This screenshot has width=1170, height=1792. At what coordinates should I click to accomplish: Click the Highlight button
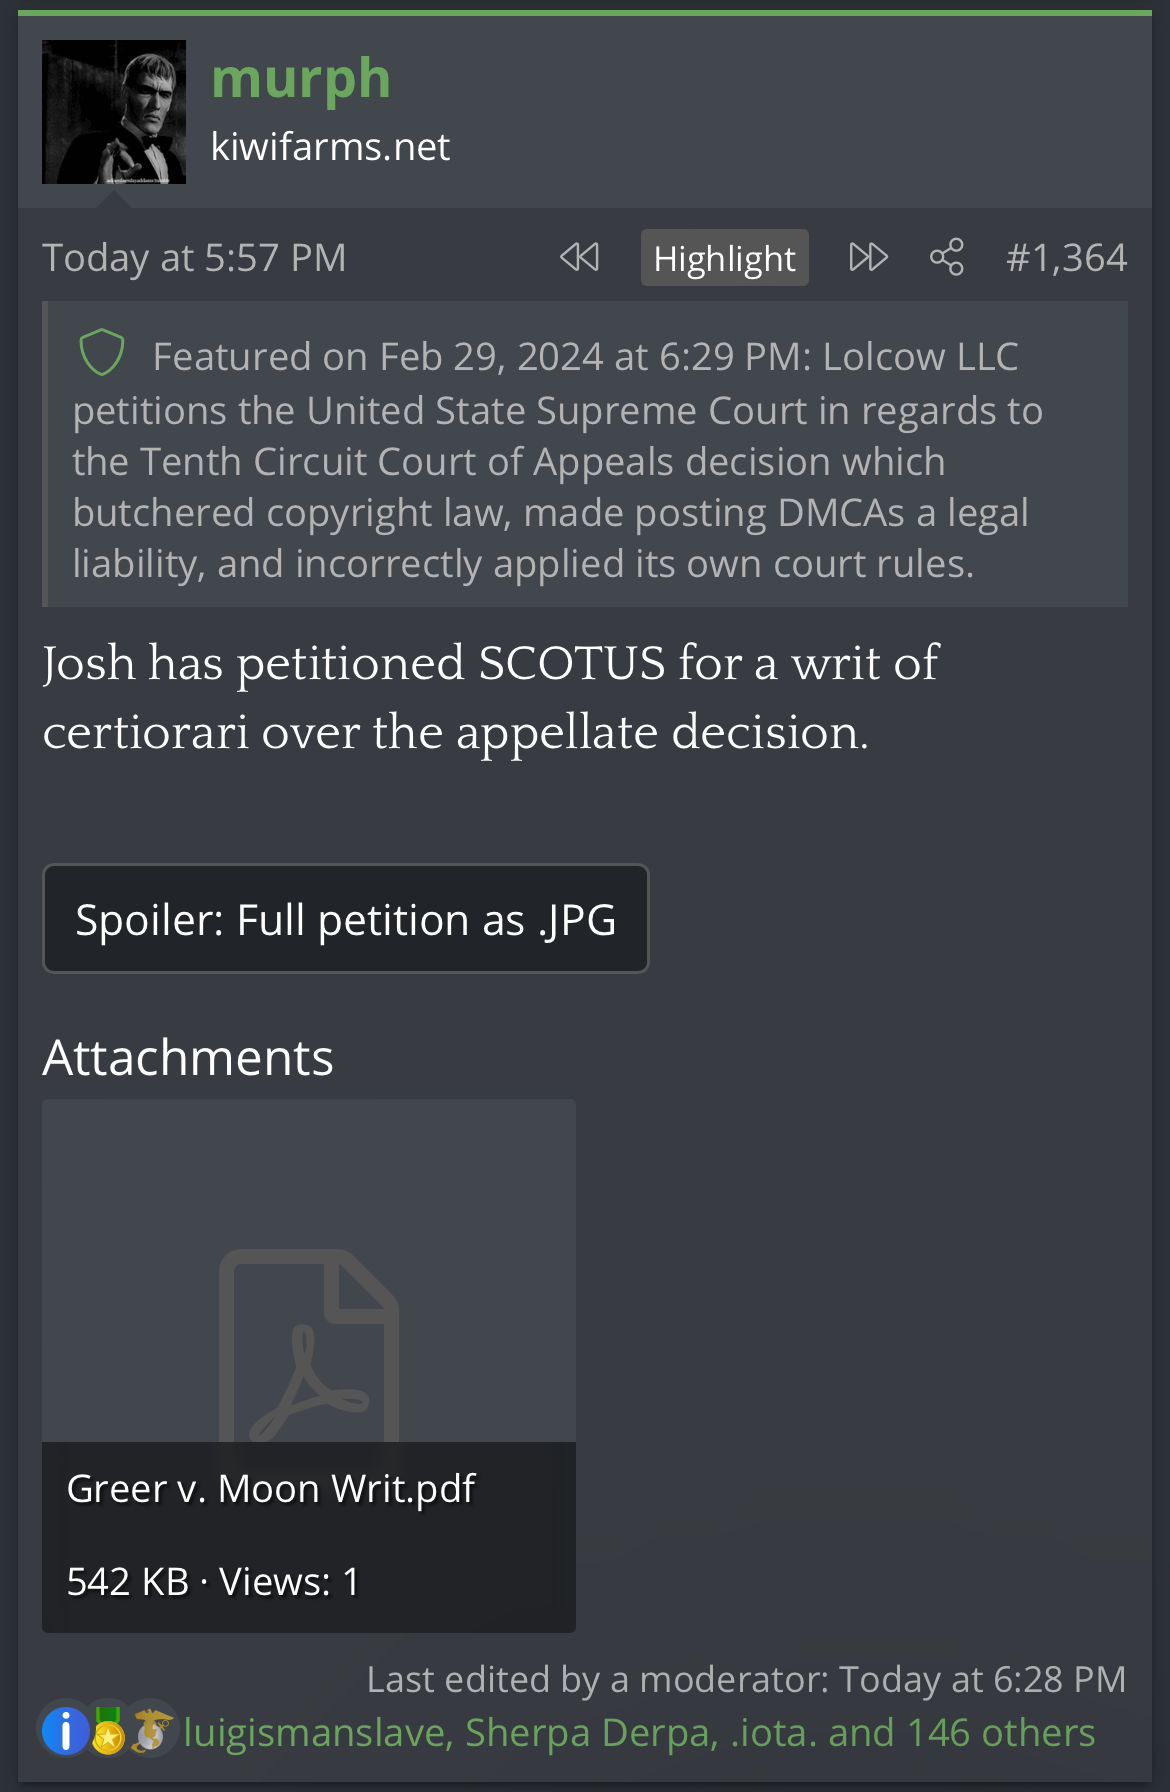pos(724,258)
